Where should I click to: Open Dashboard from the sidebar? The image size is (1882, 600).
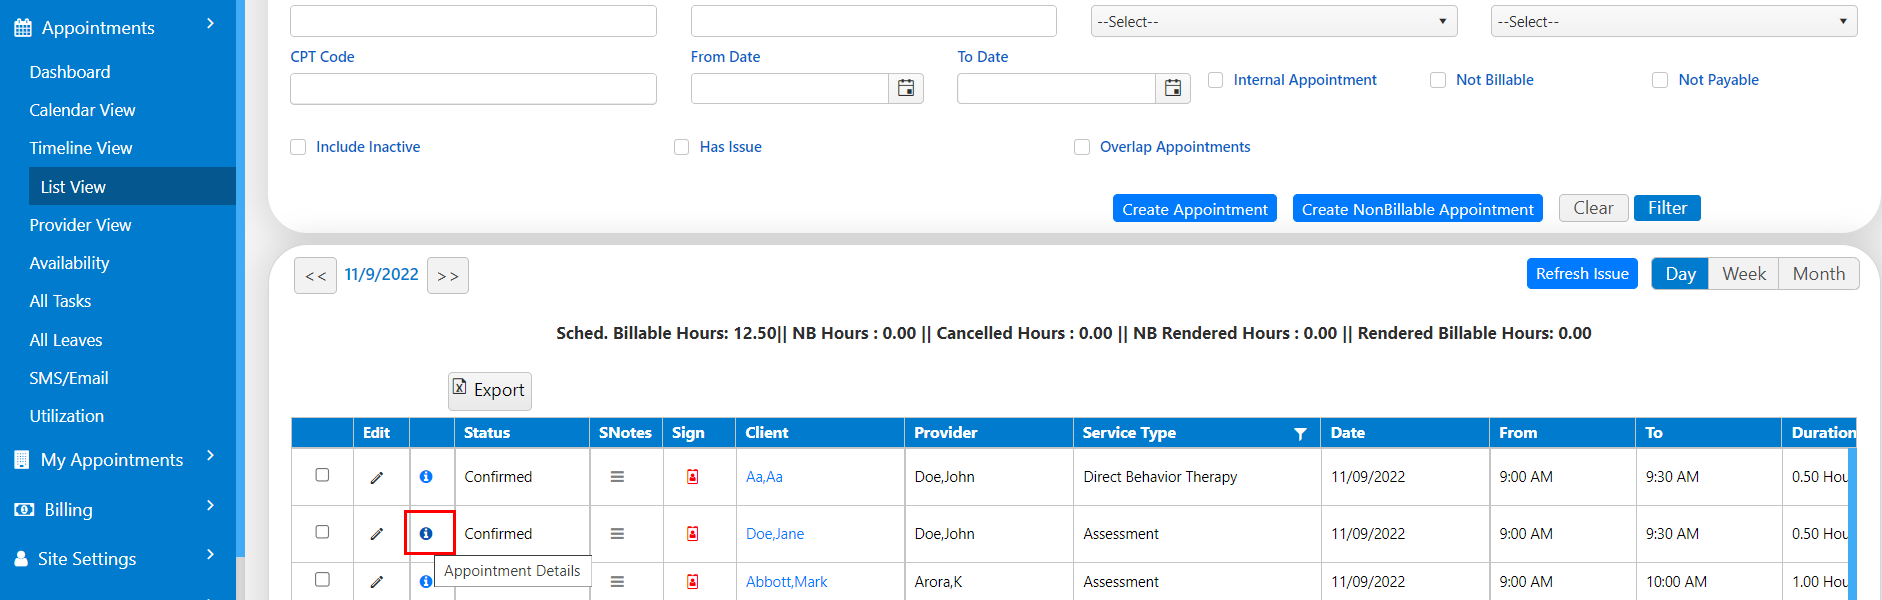click(x=70, y=72)
